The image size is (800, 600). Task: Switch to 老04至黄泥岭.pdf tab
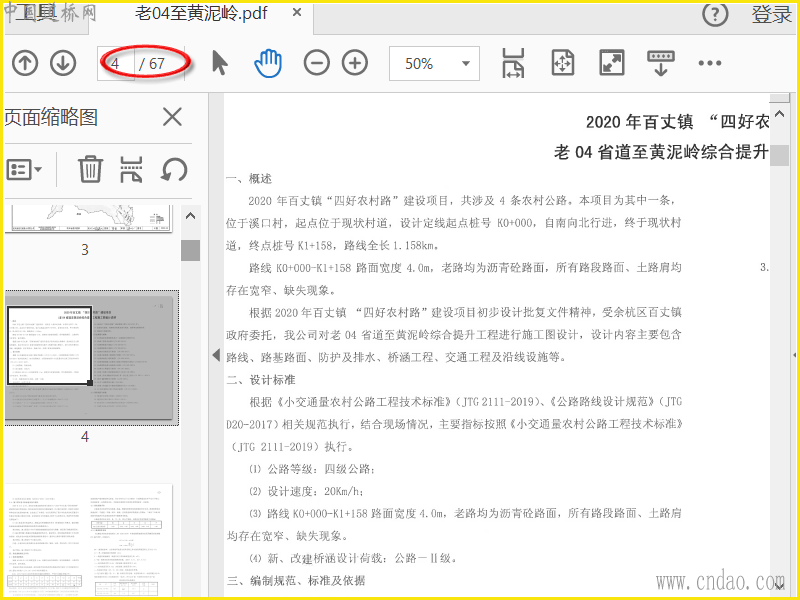point(201,13)
